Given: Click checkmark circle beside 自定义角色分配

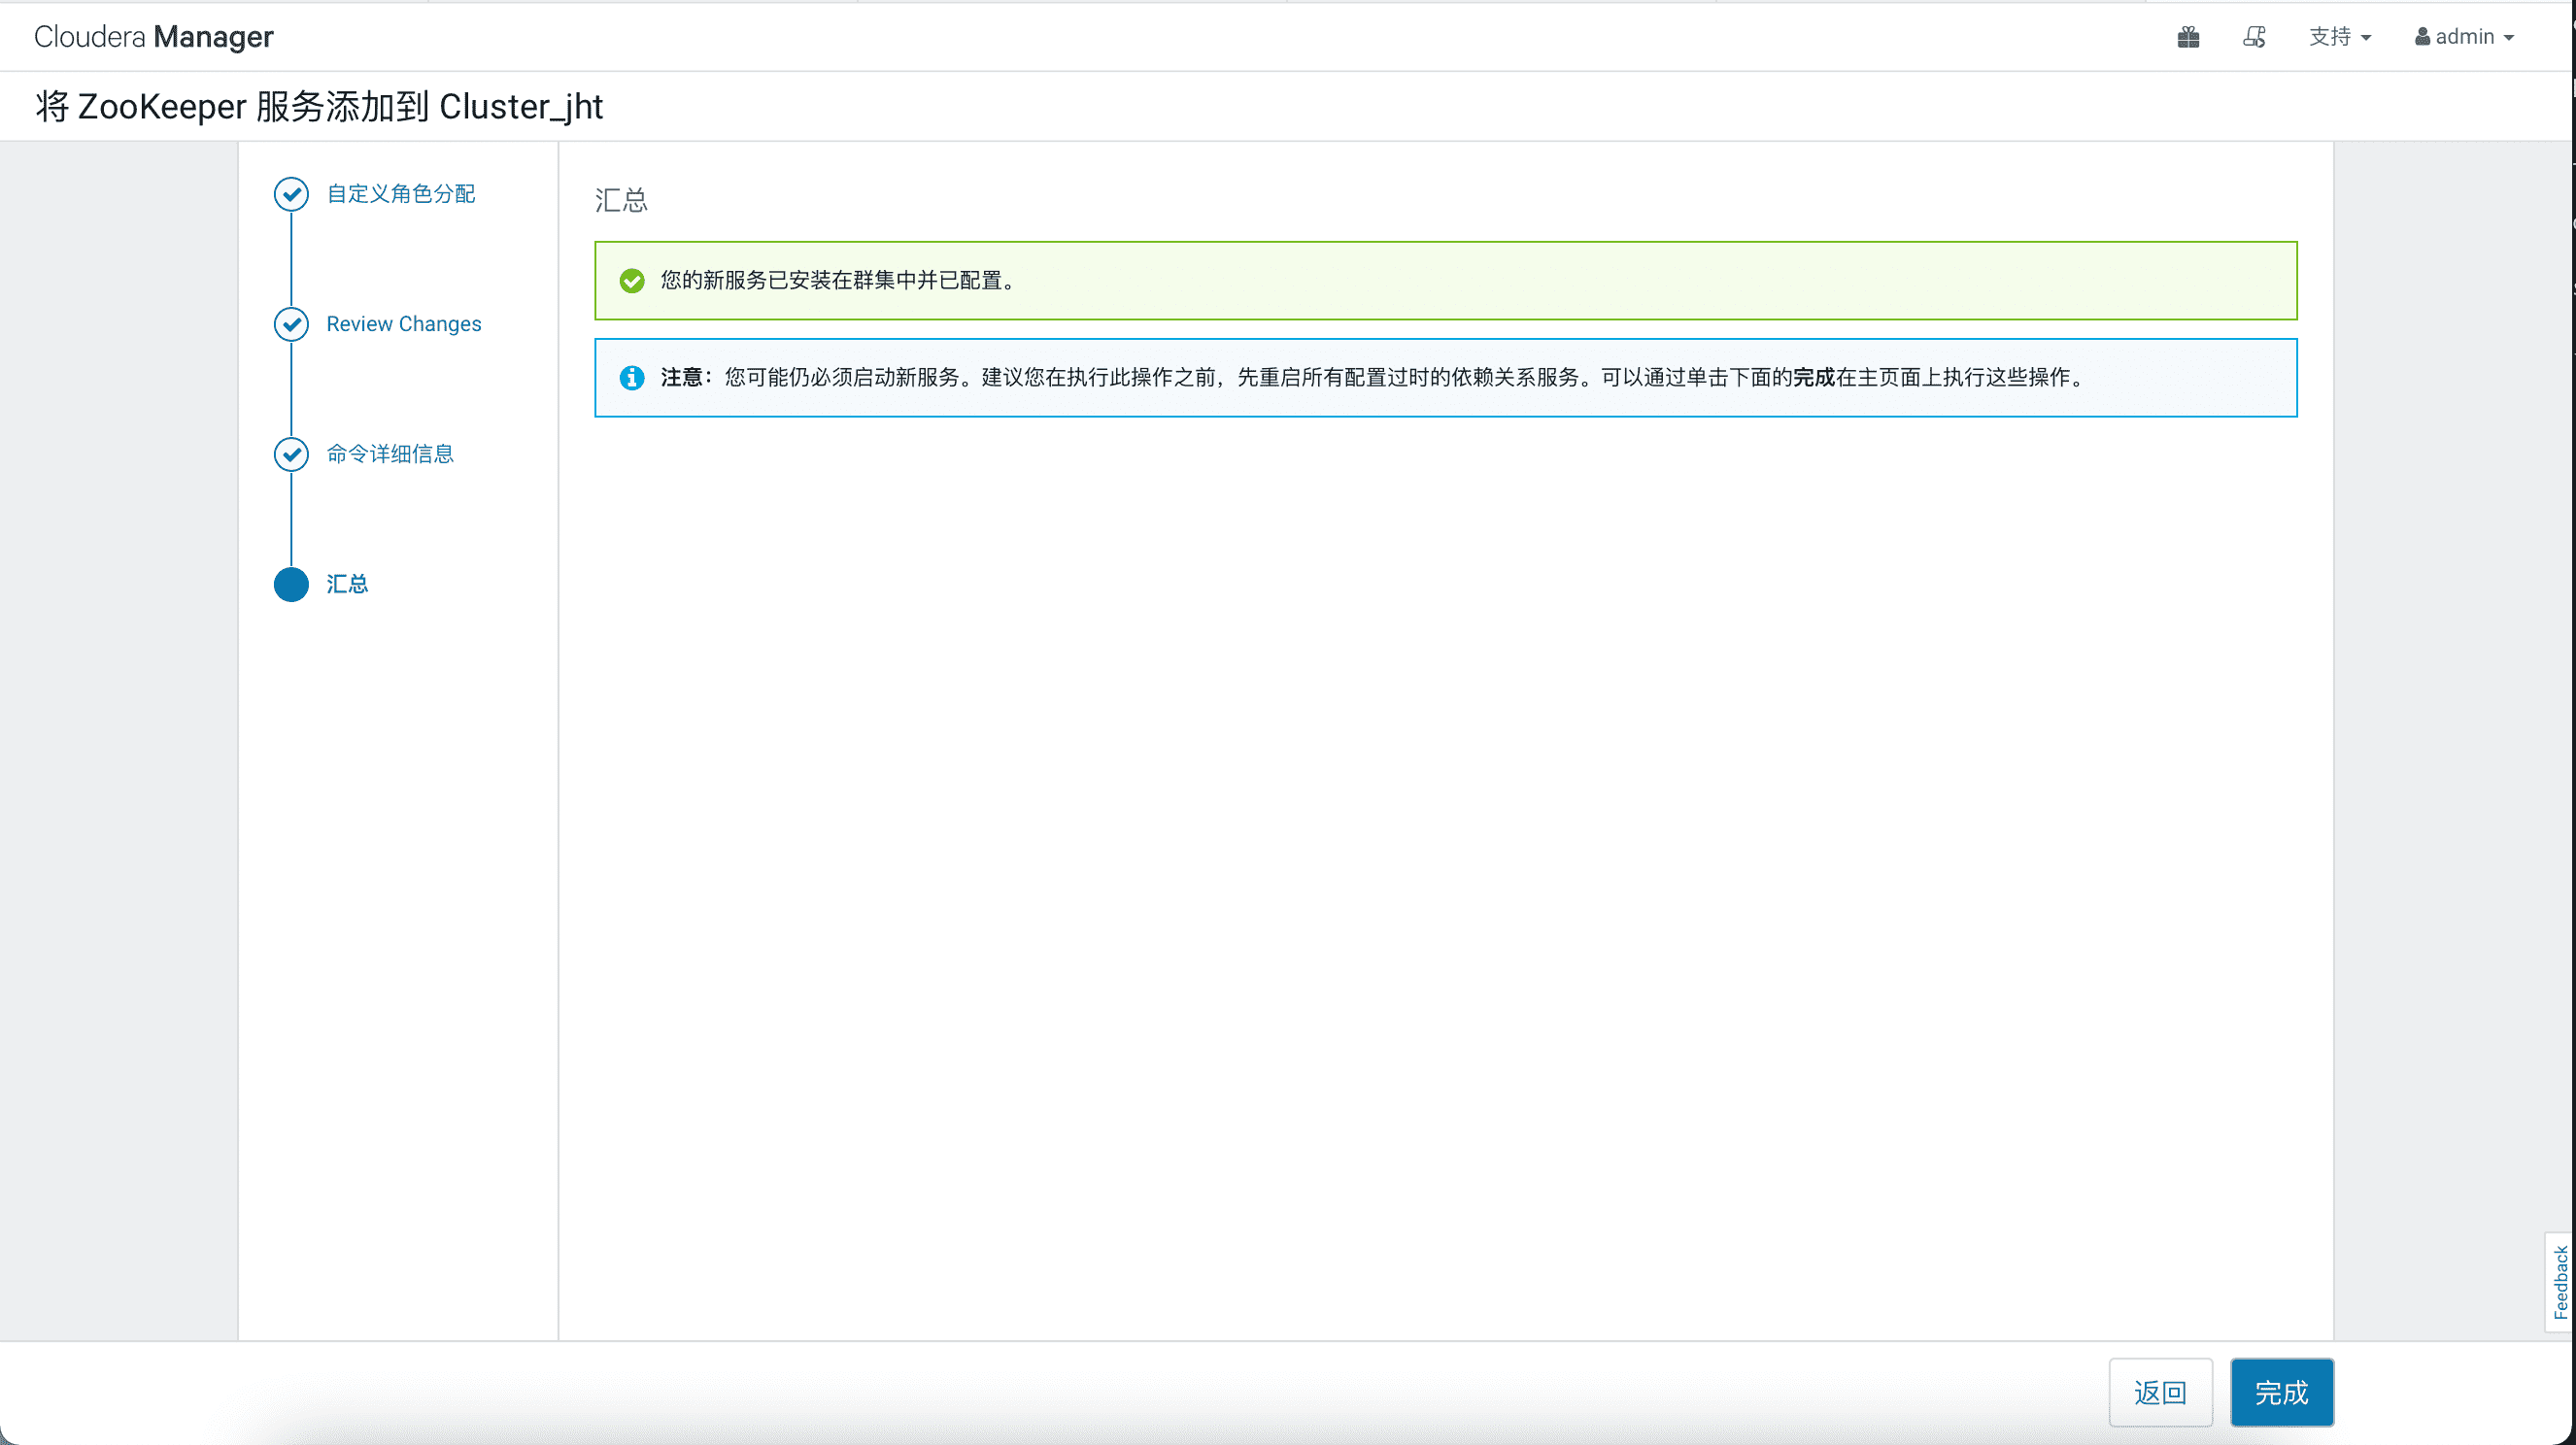Looking at the screenshot, I should point(291,194).
